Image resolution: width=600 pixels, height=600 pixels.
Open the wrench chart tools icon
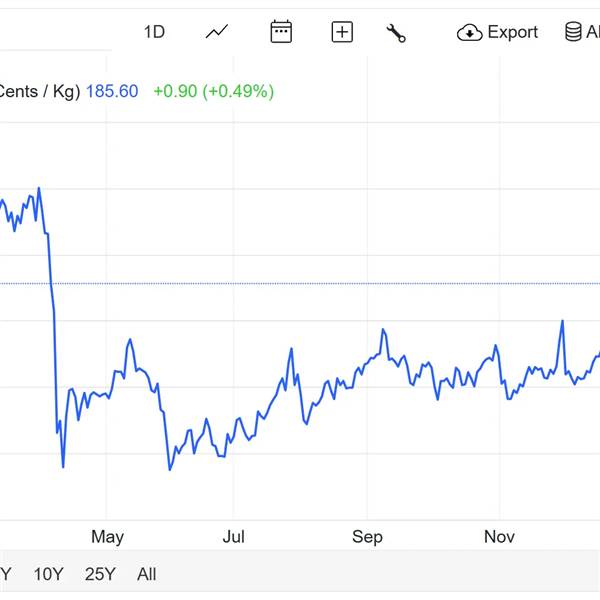click(396, 32)
